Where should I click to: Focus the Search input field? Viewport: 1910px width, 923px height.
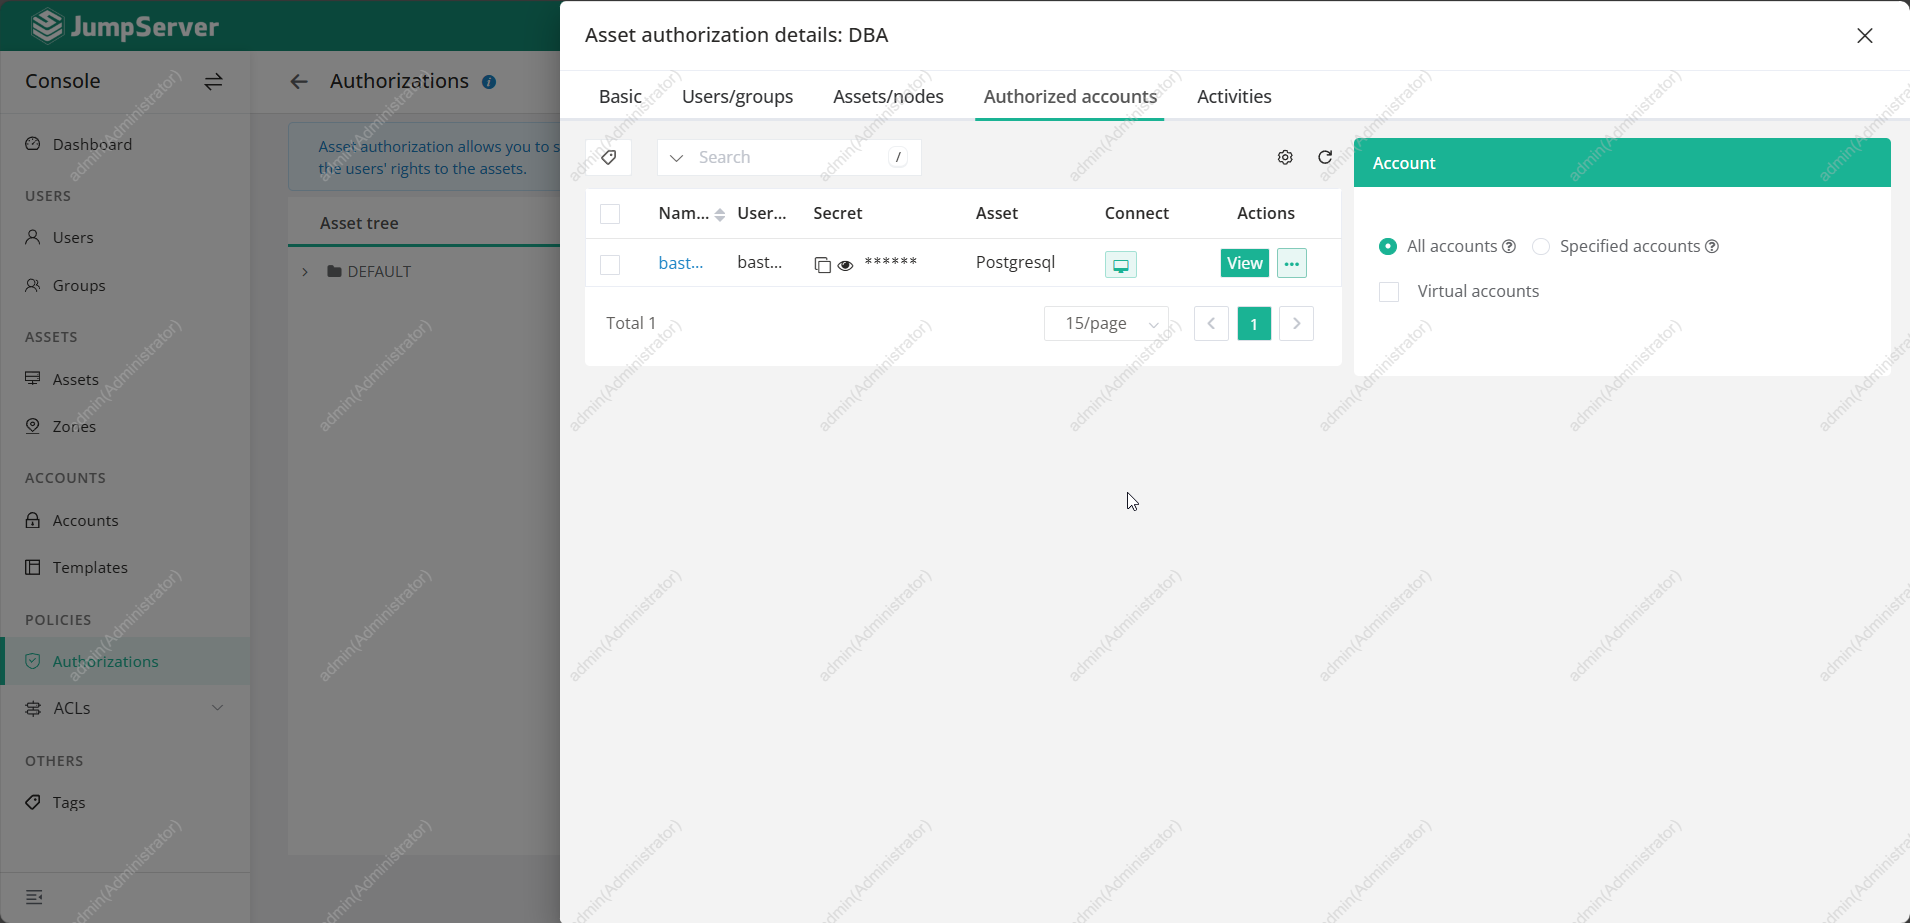click(787, 157)
